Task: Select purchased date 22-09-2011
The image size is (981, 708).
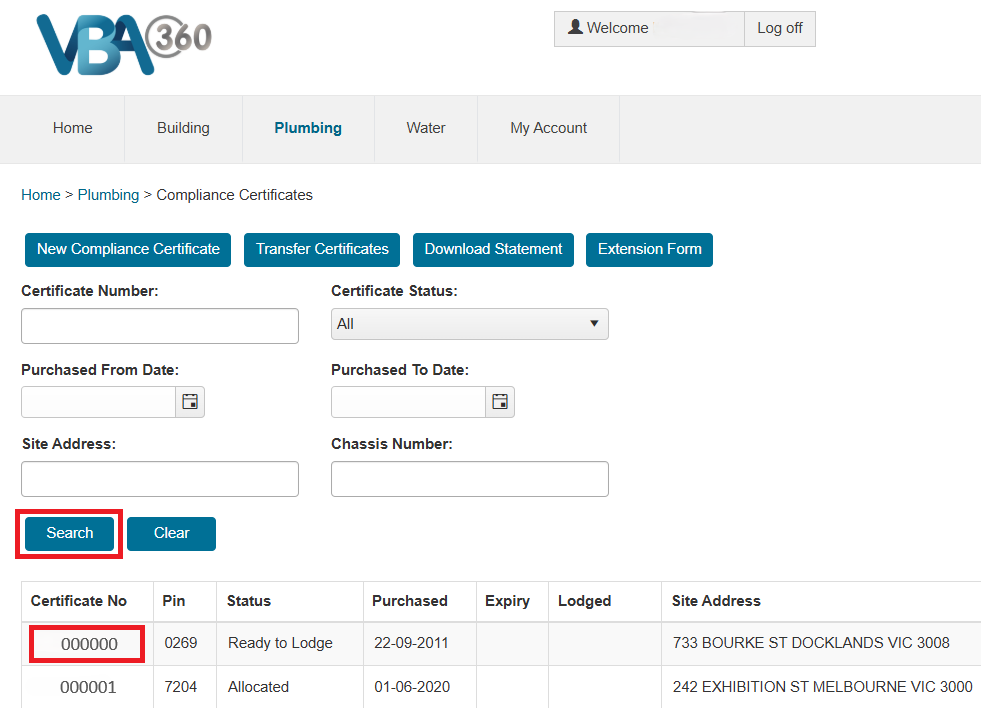Action: 411,643
